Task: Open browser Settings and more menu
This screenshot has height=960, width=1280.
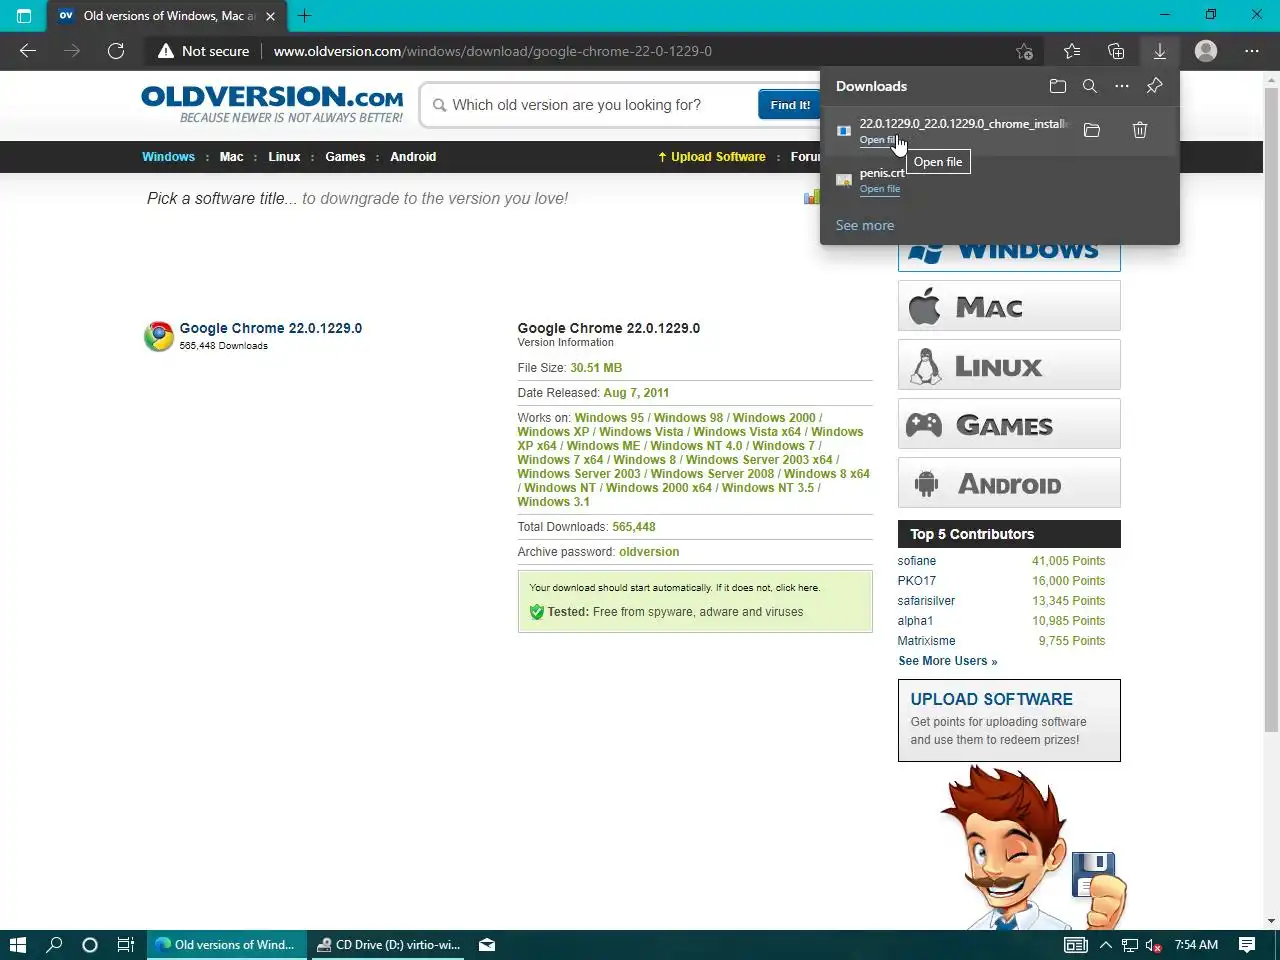Action: 1252,51
